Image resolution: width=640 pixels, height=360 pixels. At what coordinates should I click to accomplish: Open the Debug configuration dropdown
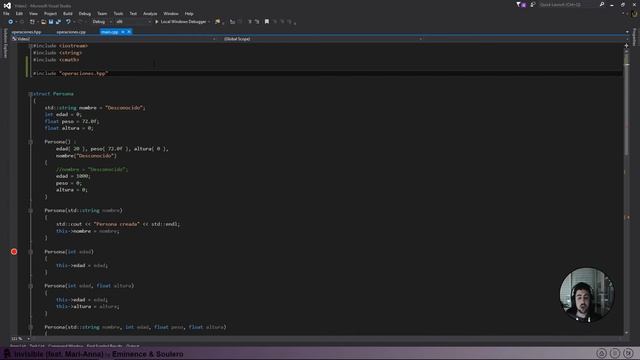[102, 22]
